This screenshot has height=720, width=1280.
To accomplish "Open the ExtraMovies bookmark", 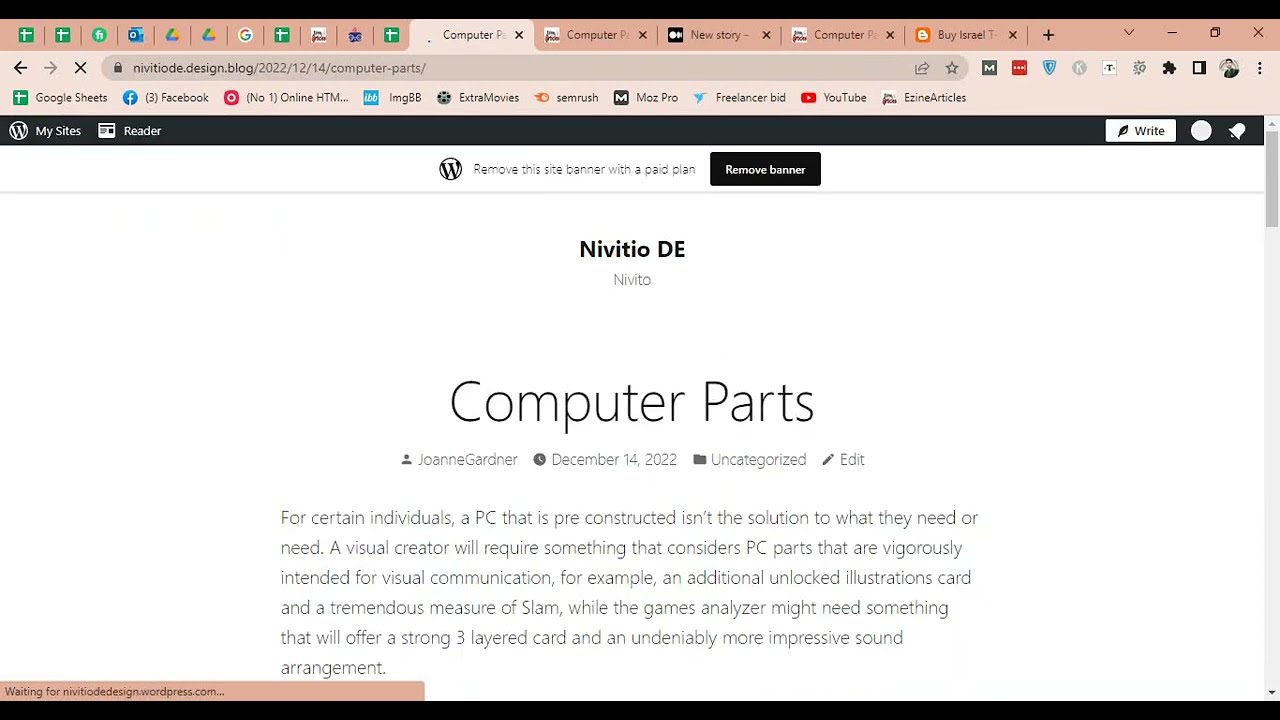I will click(478, 98).
